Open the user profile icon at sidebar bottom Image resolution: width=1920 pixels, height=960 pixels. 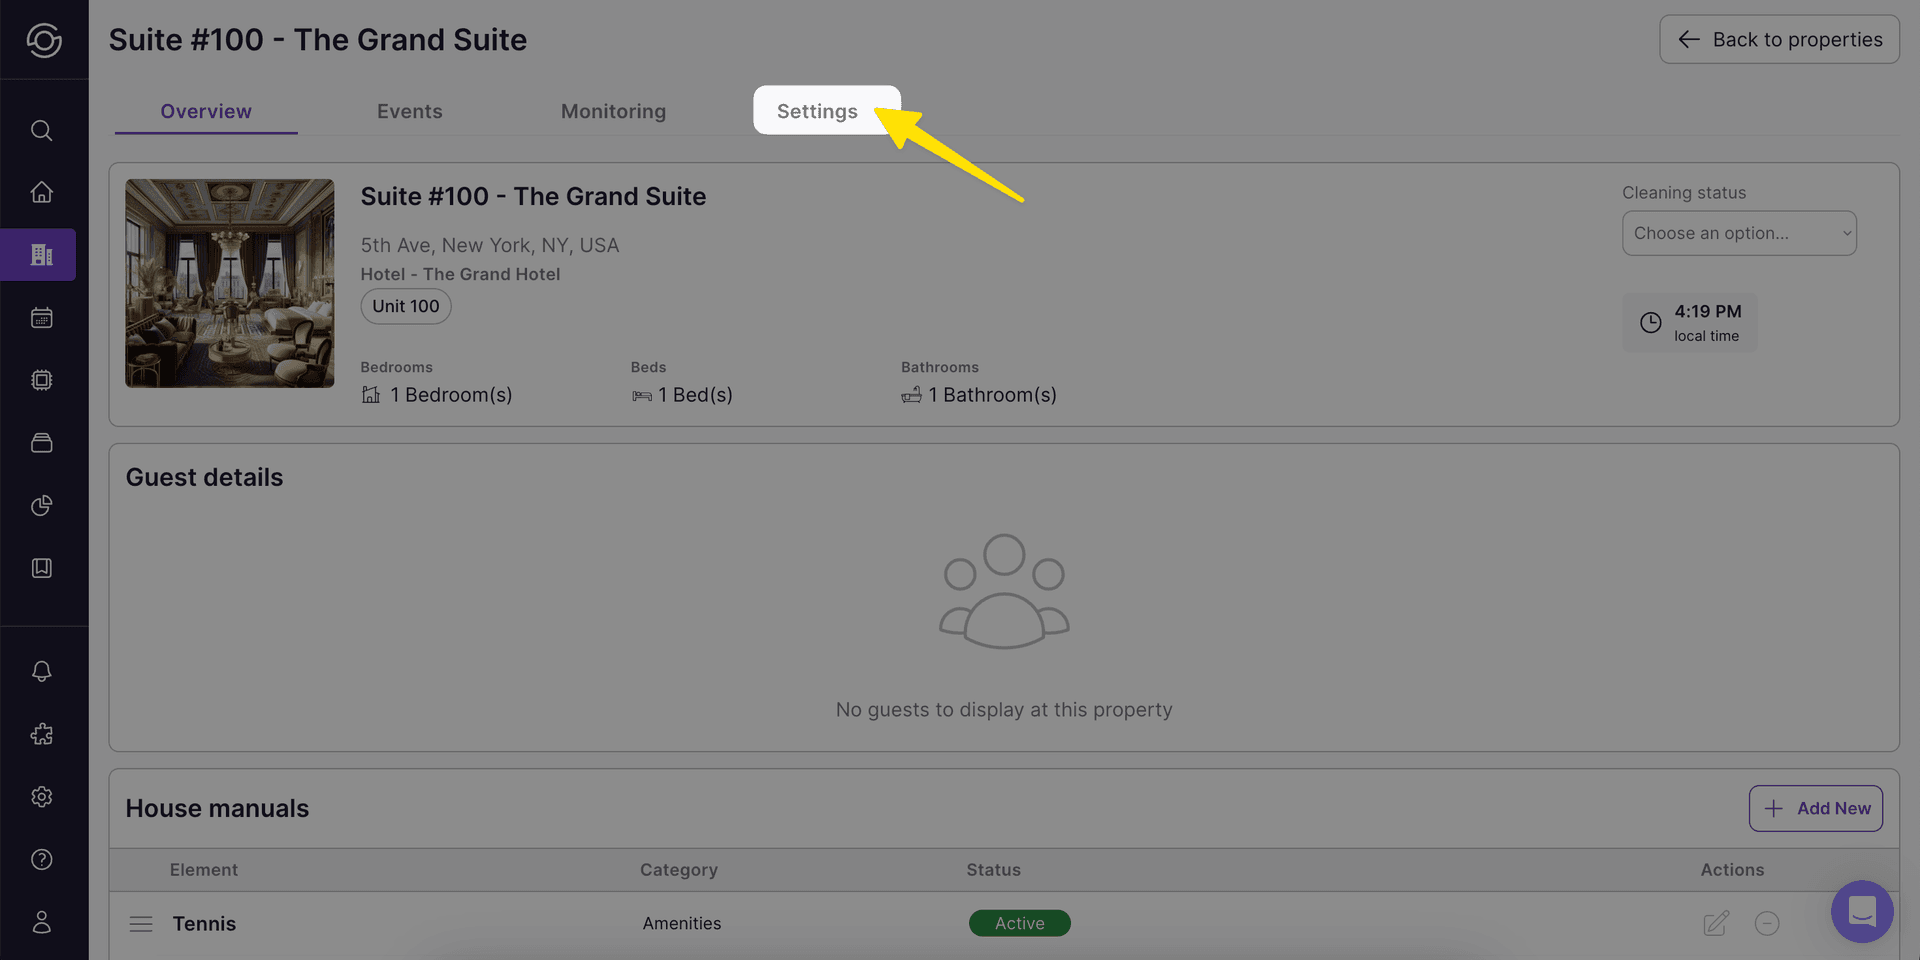coord(41,922)
